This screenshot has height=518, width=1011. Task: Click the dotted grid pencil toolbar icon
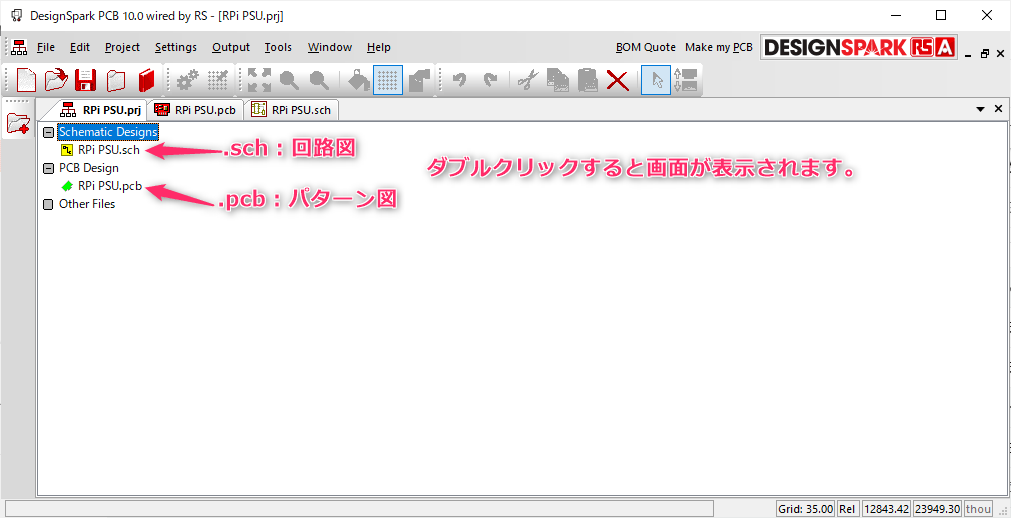coord(219,81)
